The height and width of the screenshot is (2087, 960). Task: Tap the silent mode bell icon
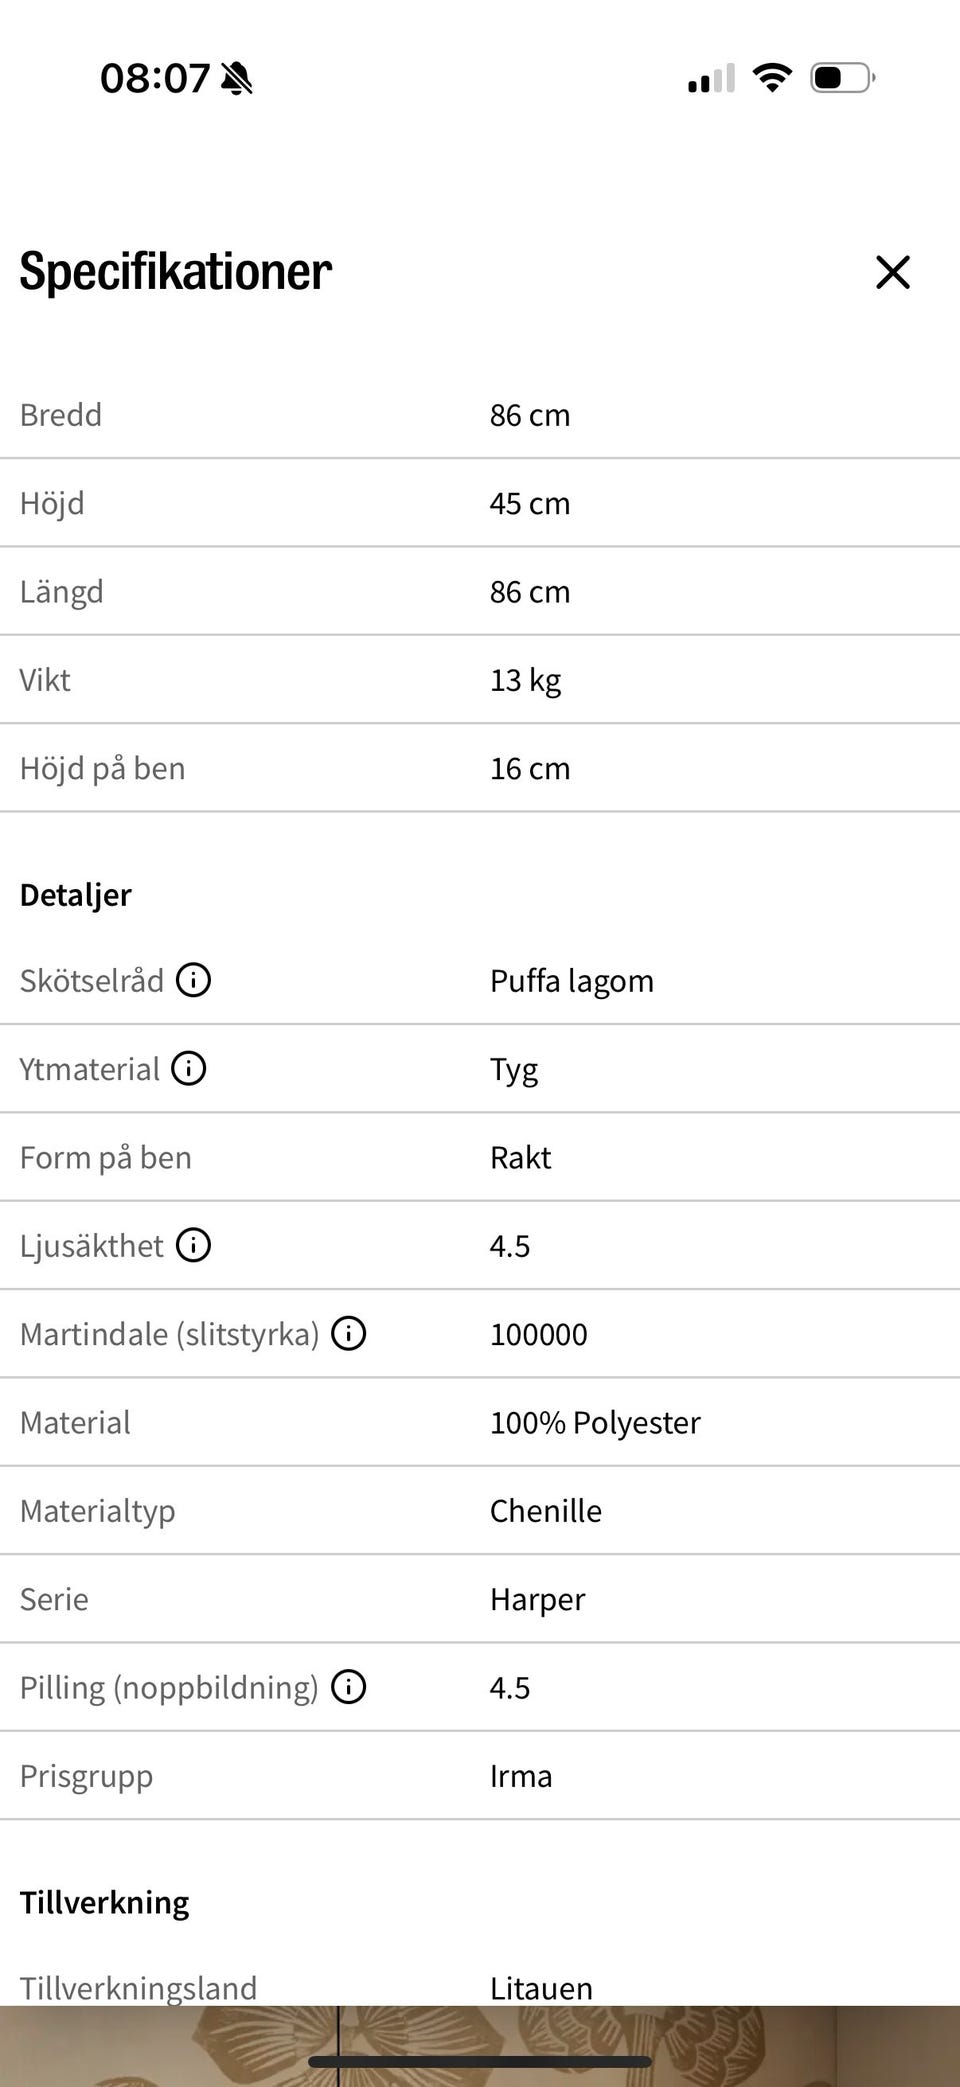click(x=236, y=78)
